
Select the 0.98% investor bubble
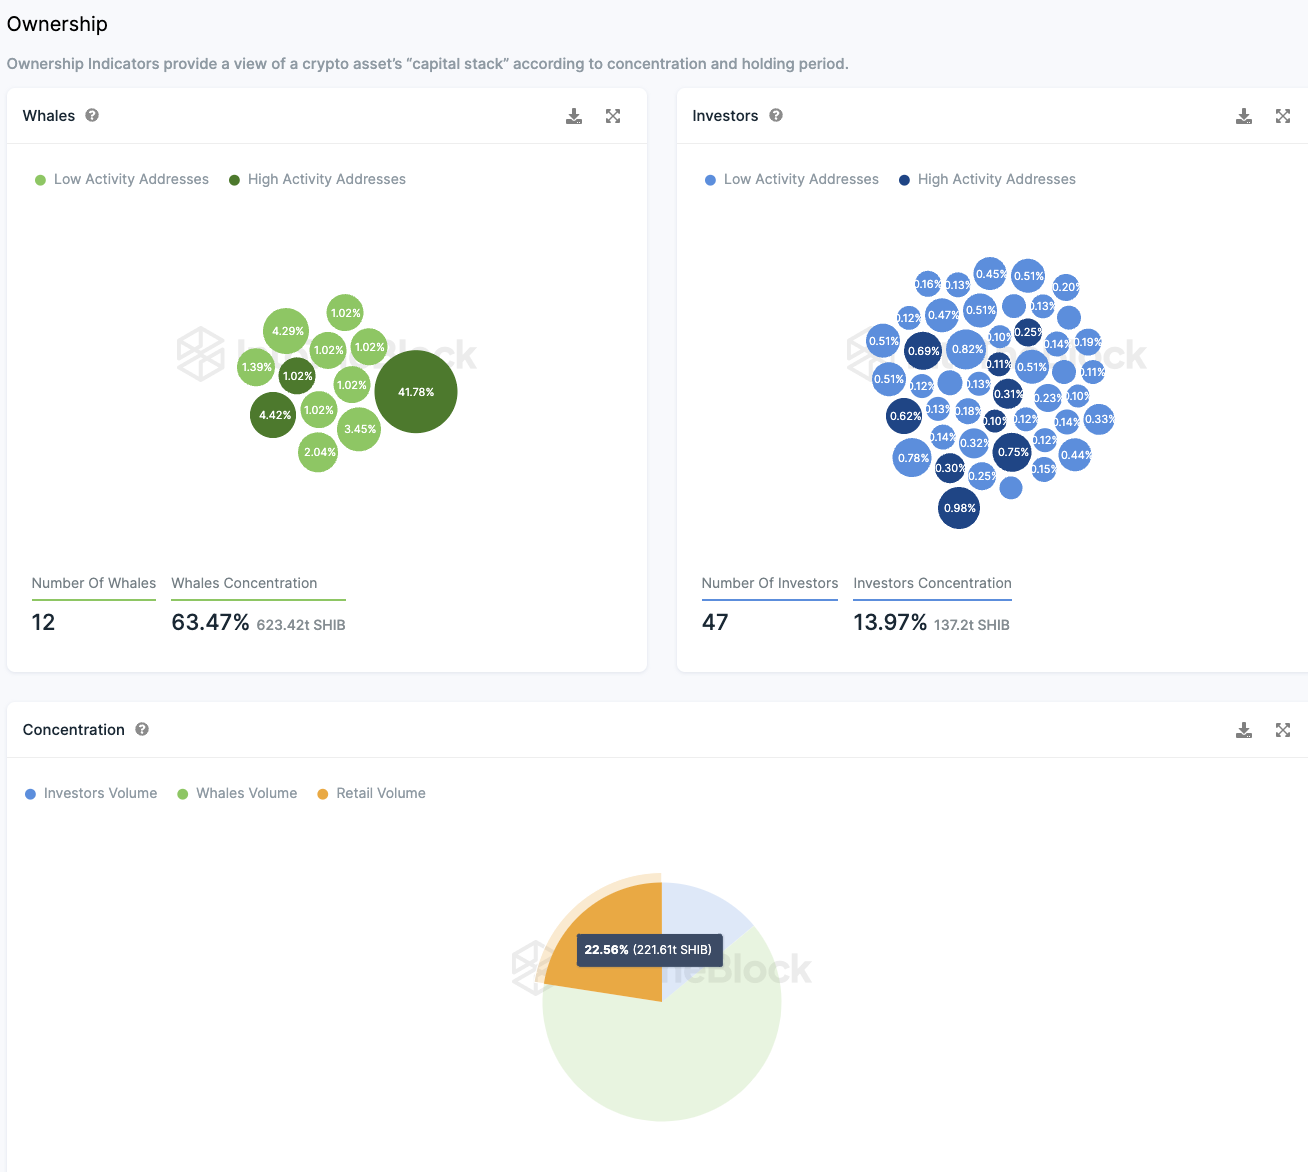click(959, 508)
